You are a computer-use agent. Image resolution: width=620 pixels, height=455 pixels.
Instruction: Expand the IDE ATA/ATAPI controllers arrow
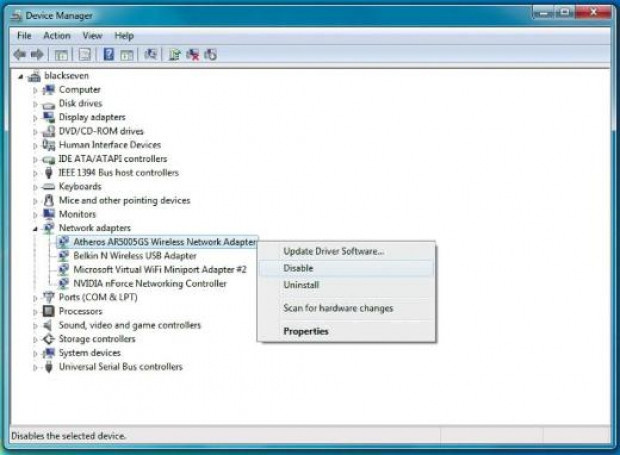[35, 160]
